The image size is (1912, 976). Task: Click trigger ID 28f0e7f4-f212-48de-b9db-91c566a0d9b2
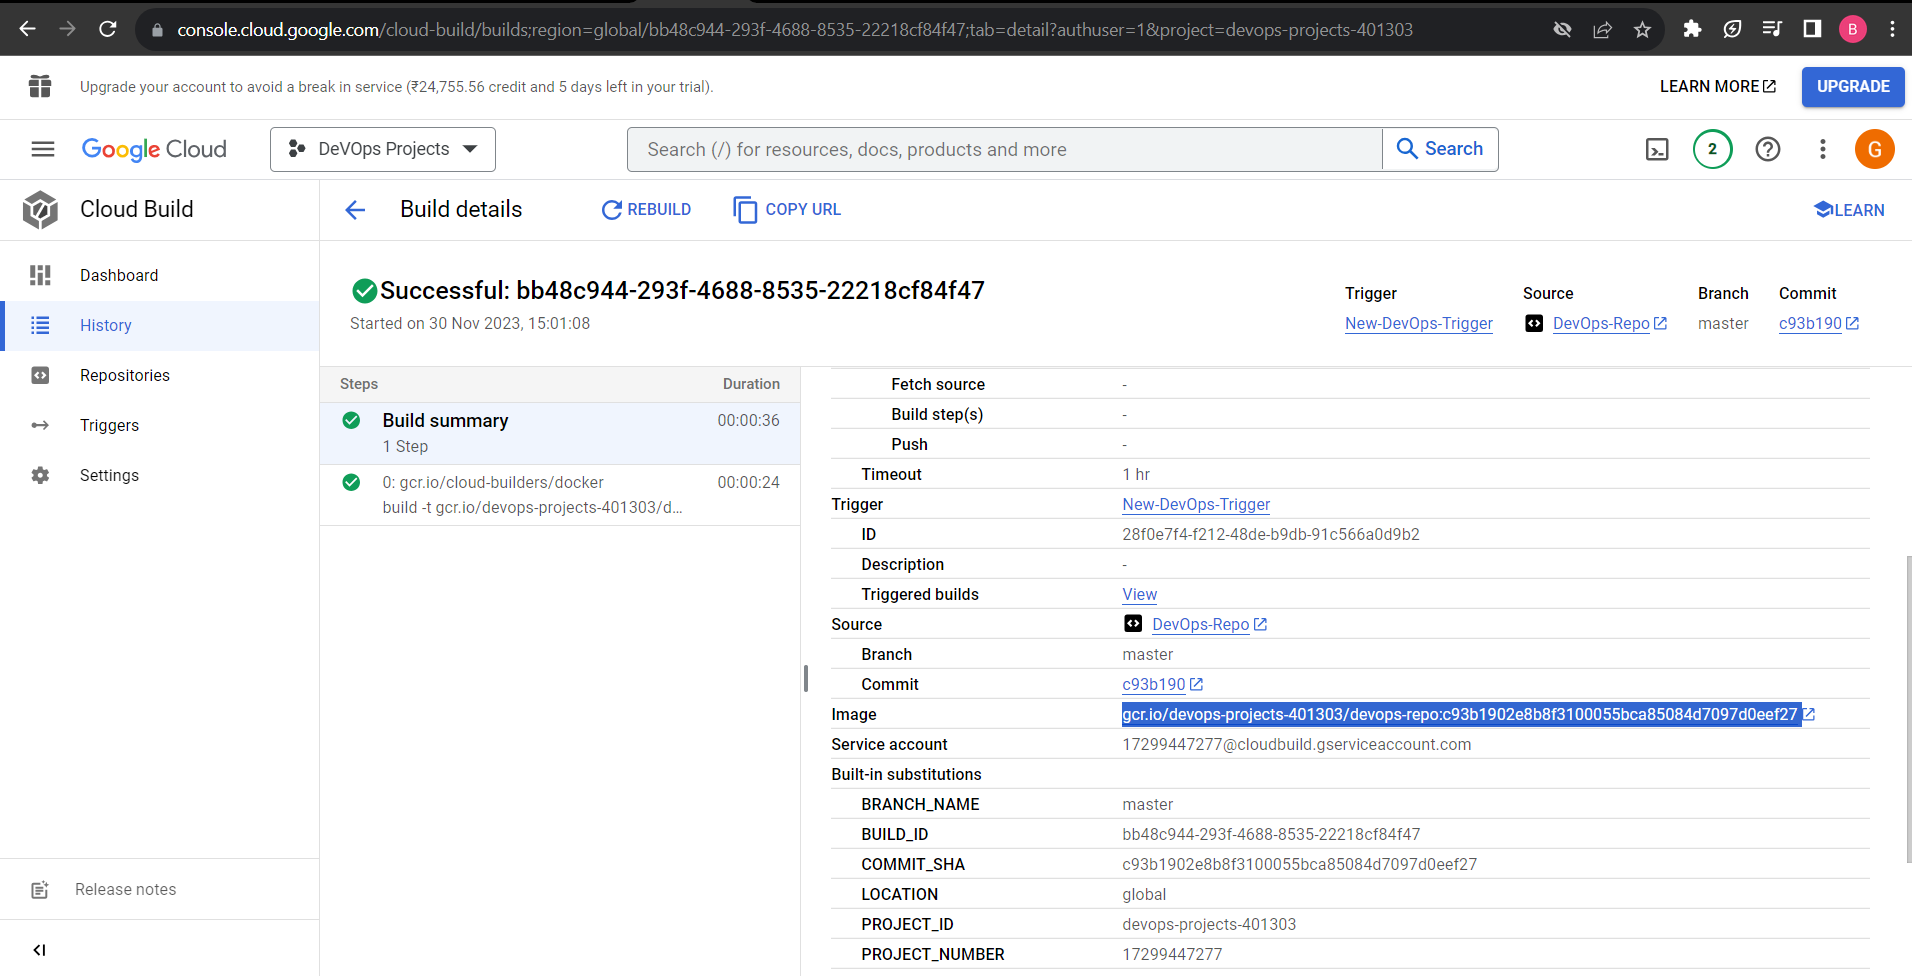1271,535
